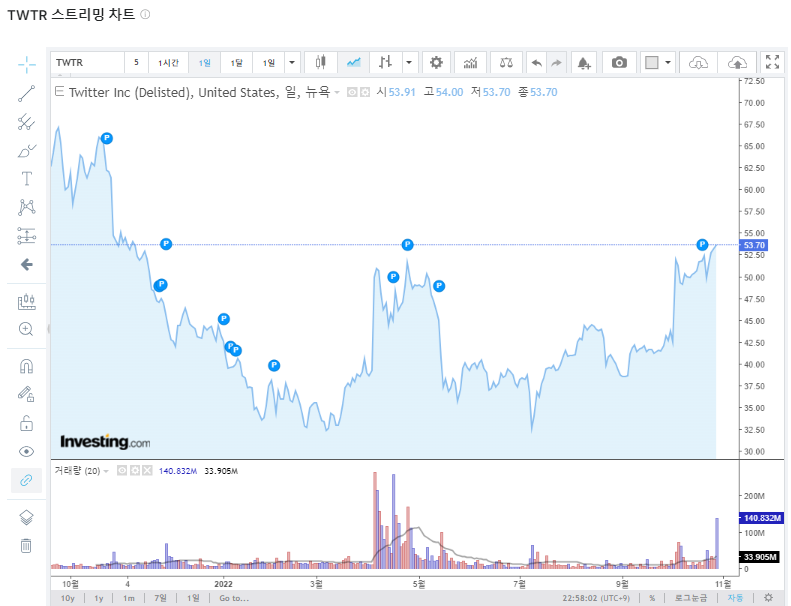Click the 22:58:02 (UTC+9) timezone label
791x606 pixels.
tap(596, 598)
